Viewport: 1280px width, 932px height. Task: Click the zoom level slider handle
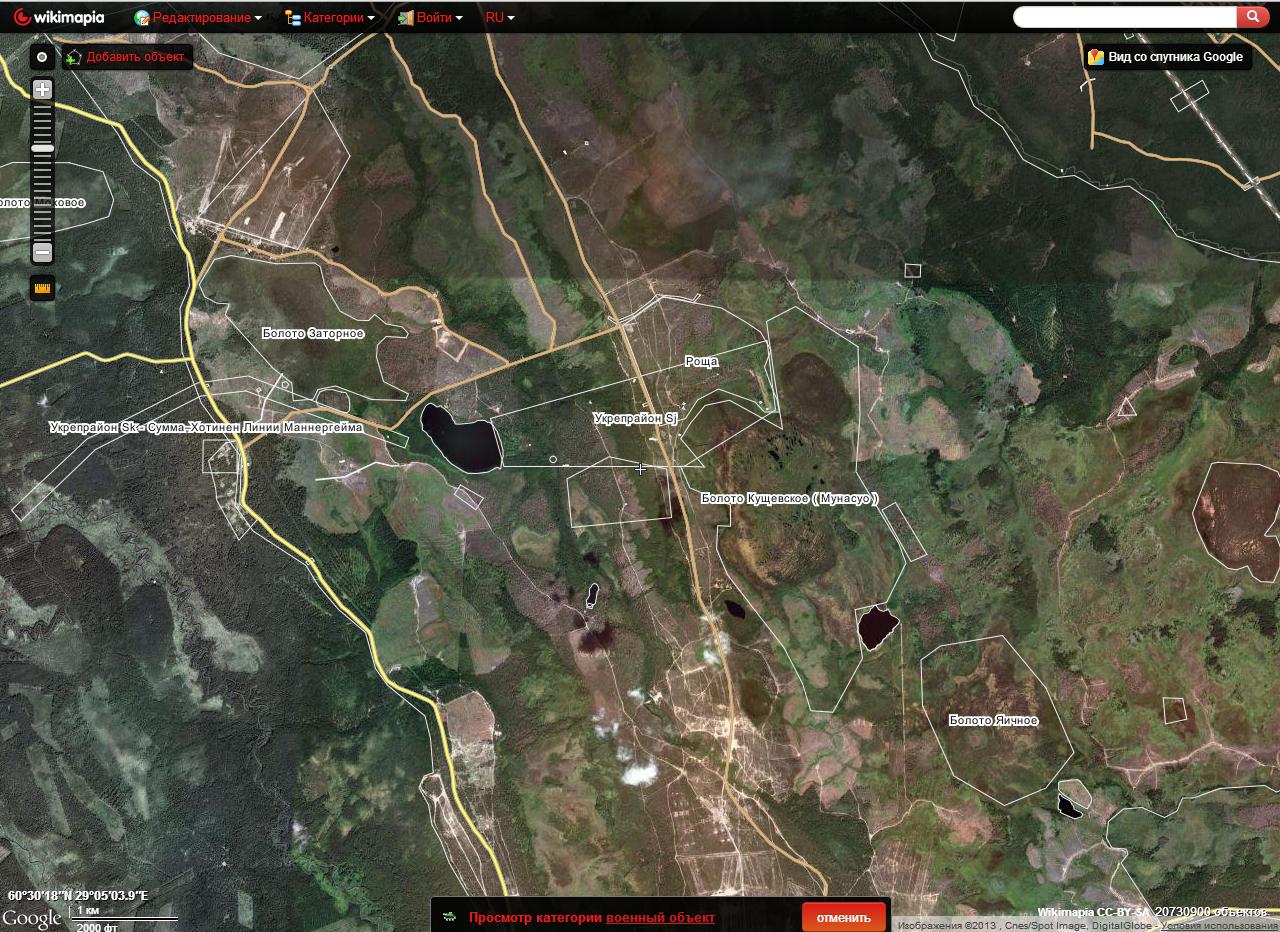42,148
